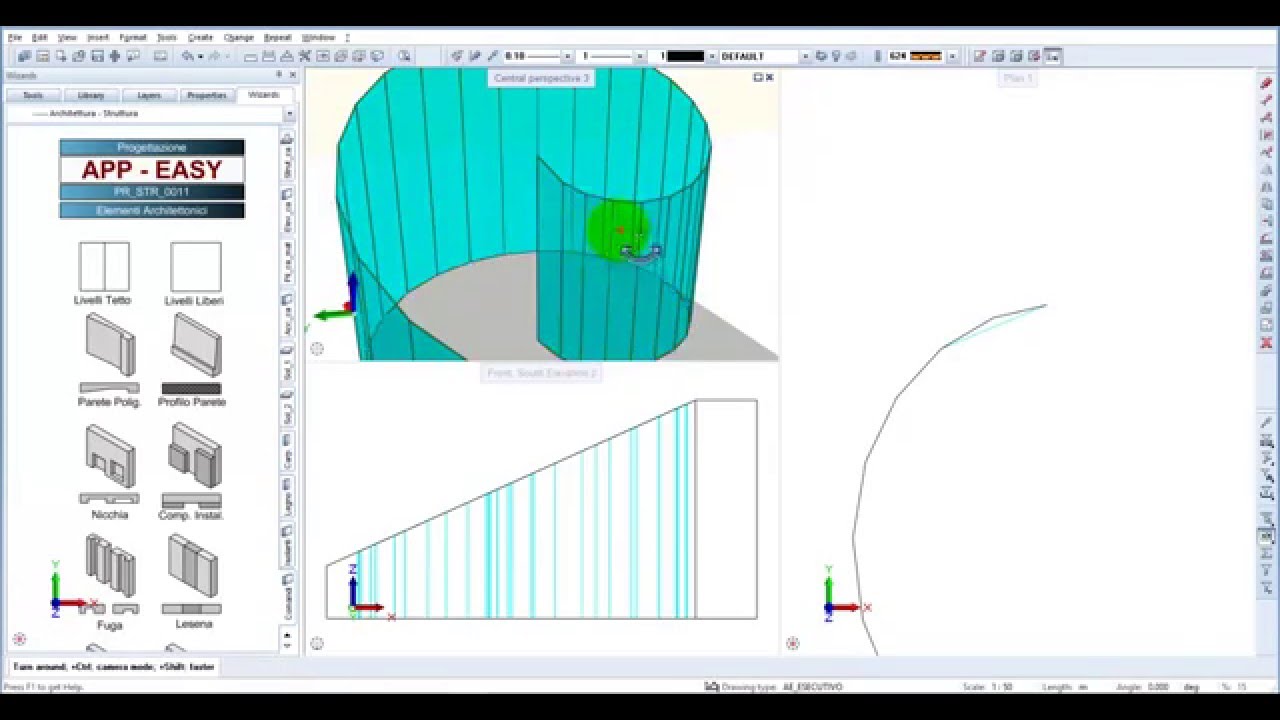Screen dimensions: 1280x720
Task: Click the APP - EASY banner
Action: click(152, 169)
